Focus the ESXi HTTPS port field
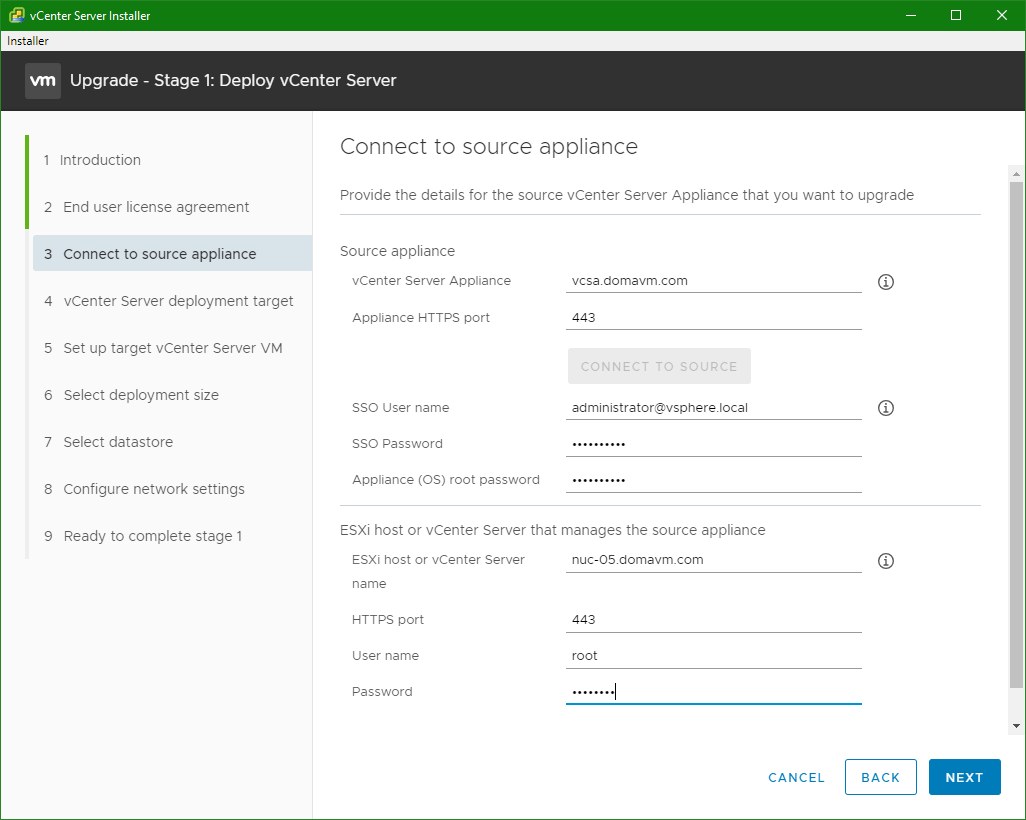The image size is (1026, 820). (x=714, y=620)
